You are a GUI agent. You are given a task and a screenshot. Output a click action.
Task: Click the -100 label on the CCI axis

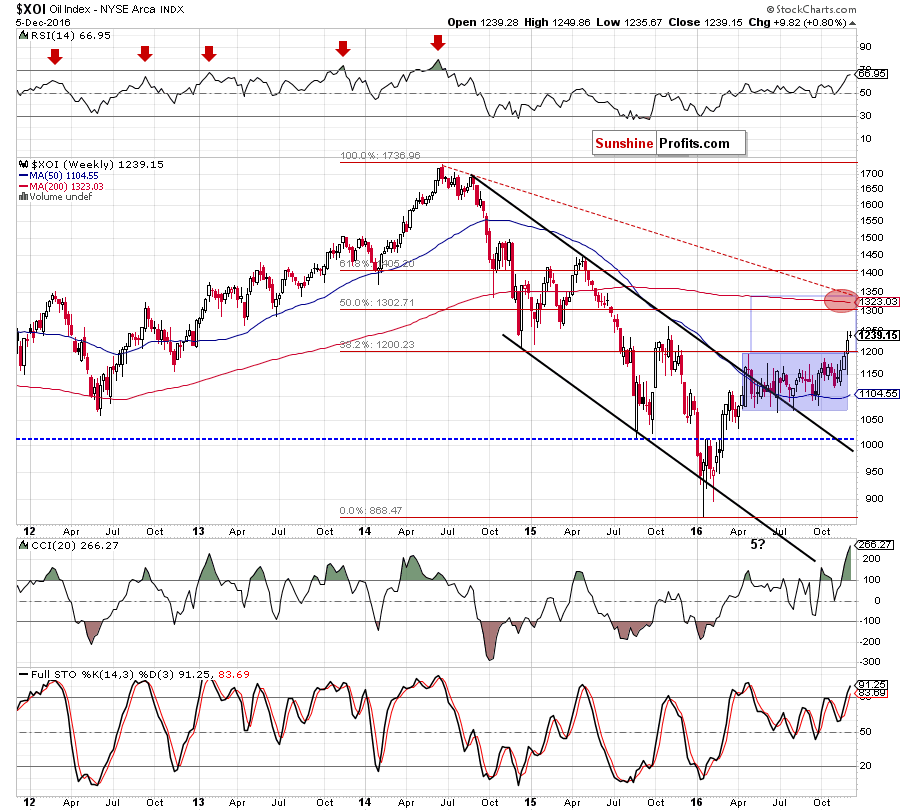[x=869, y=620]
